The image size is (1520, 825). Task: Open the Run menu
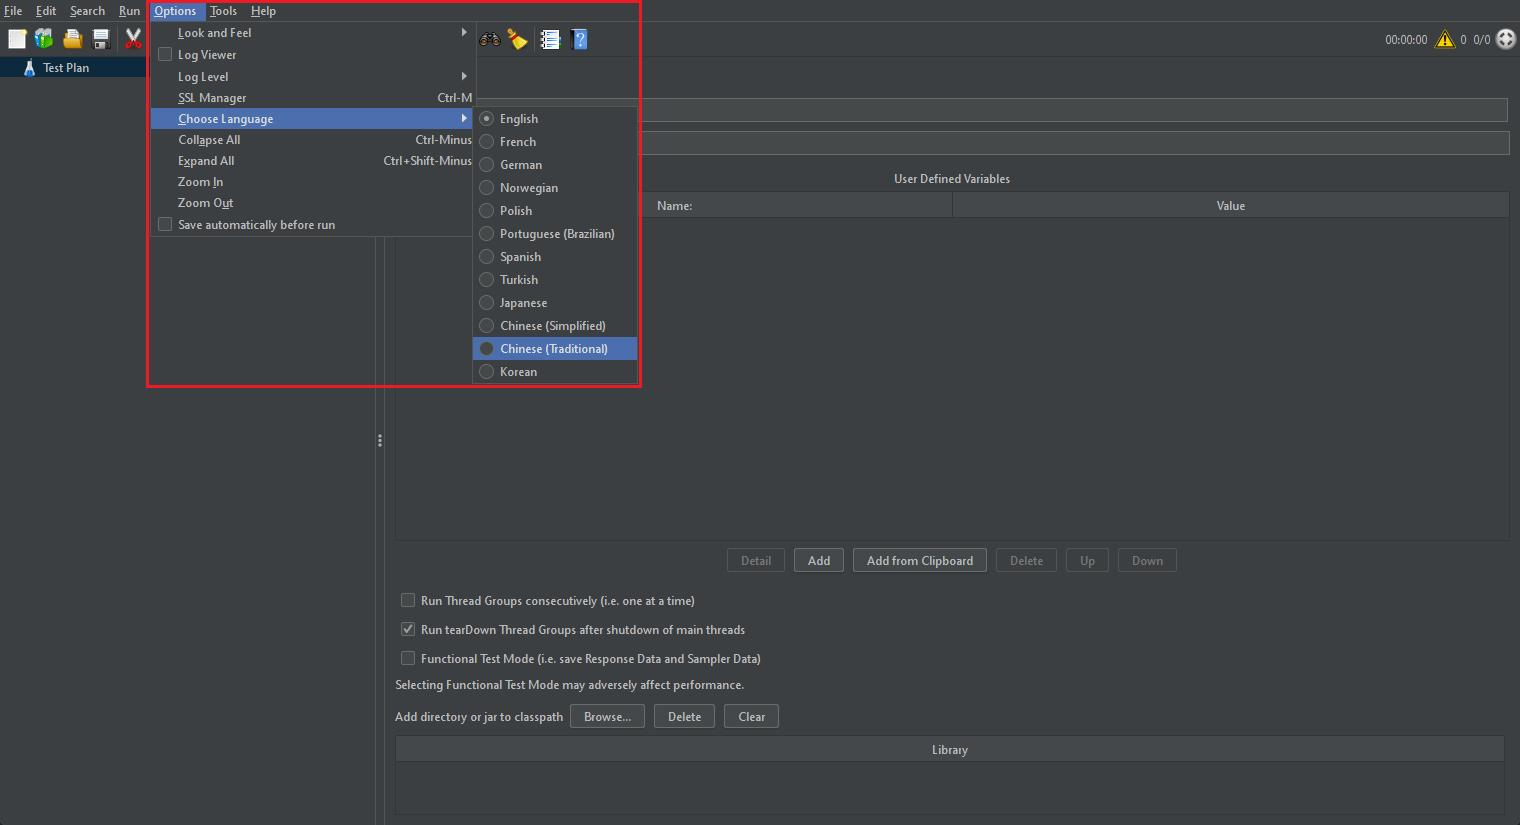click(x=129, y=11)
